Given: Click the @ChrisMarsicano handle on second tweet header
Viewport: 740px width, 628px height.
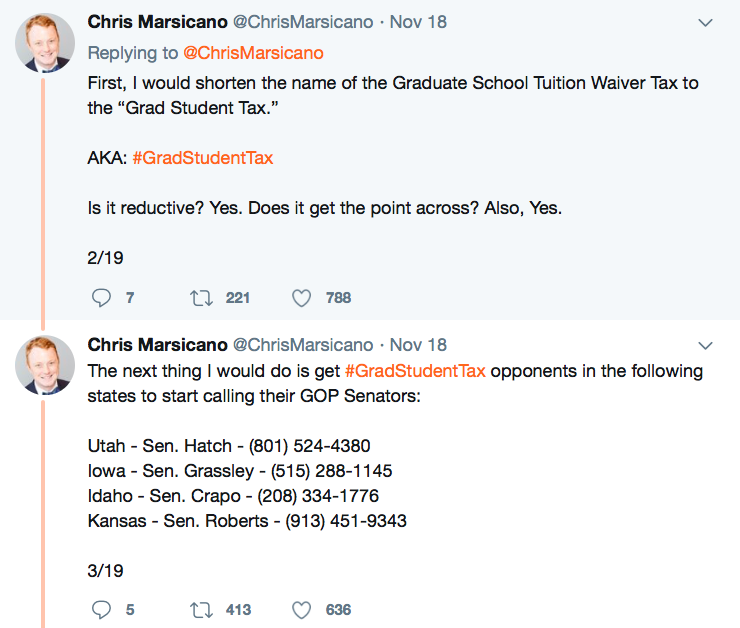Looking at the screenshot, I should 303,345.
